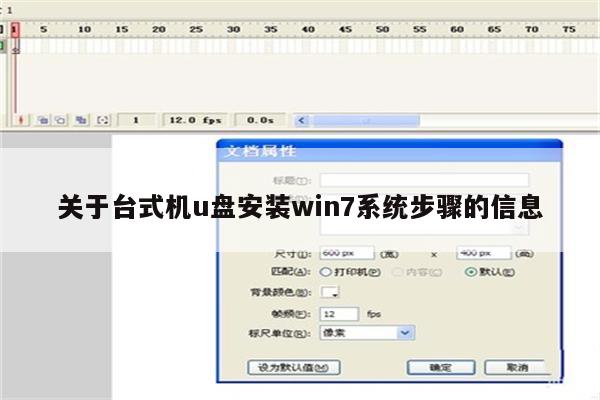Click the 取消 (Cancel) button
The height and width of the screenshot is (400, 600).
point(516,367)
